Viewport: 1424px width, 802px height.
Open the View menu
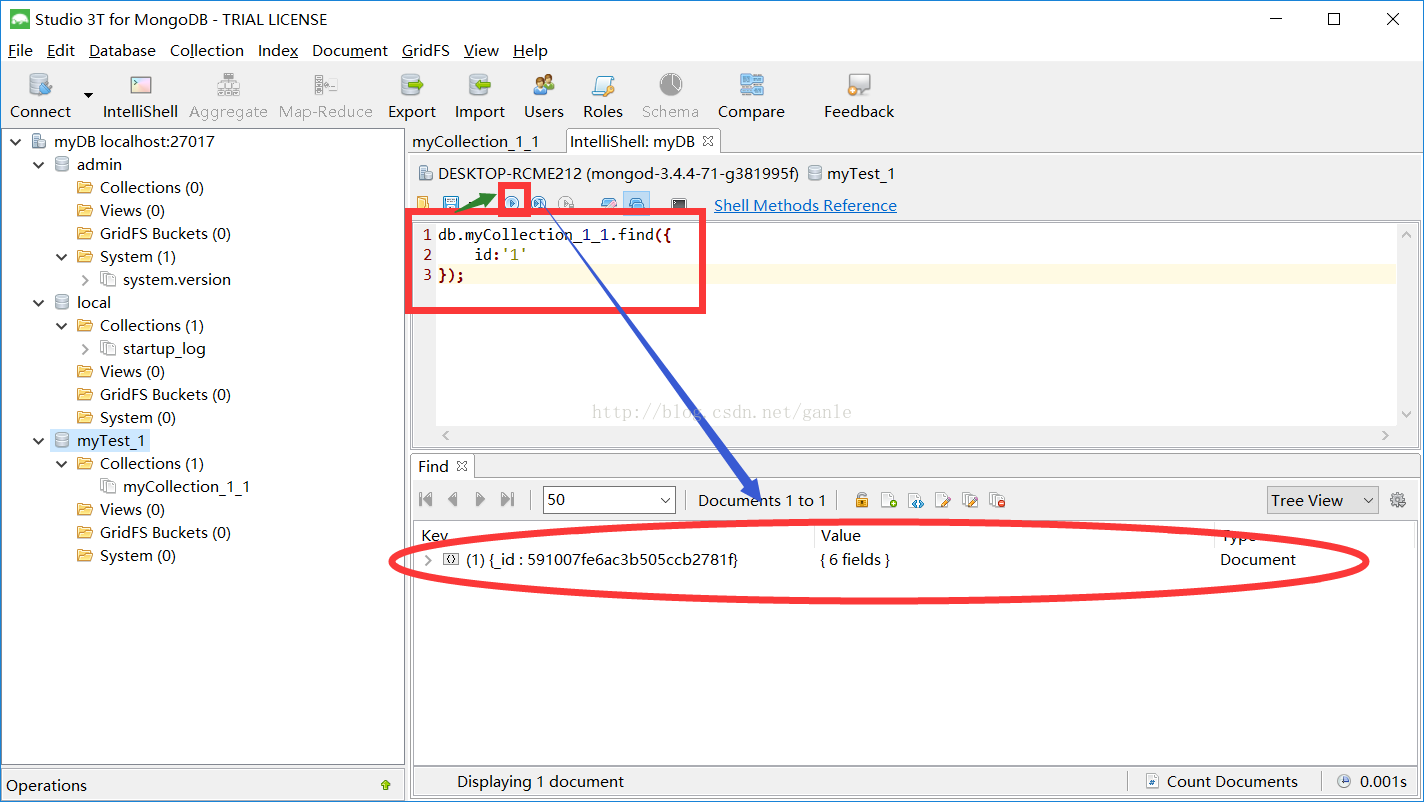click(481, 50)
